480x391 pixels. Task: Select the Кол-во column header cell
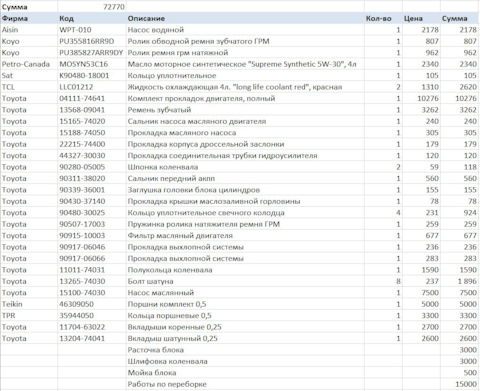pos(383,18)
